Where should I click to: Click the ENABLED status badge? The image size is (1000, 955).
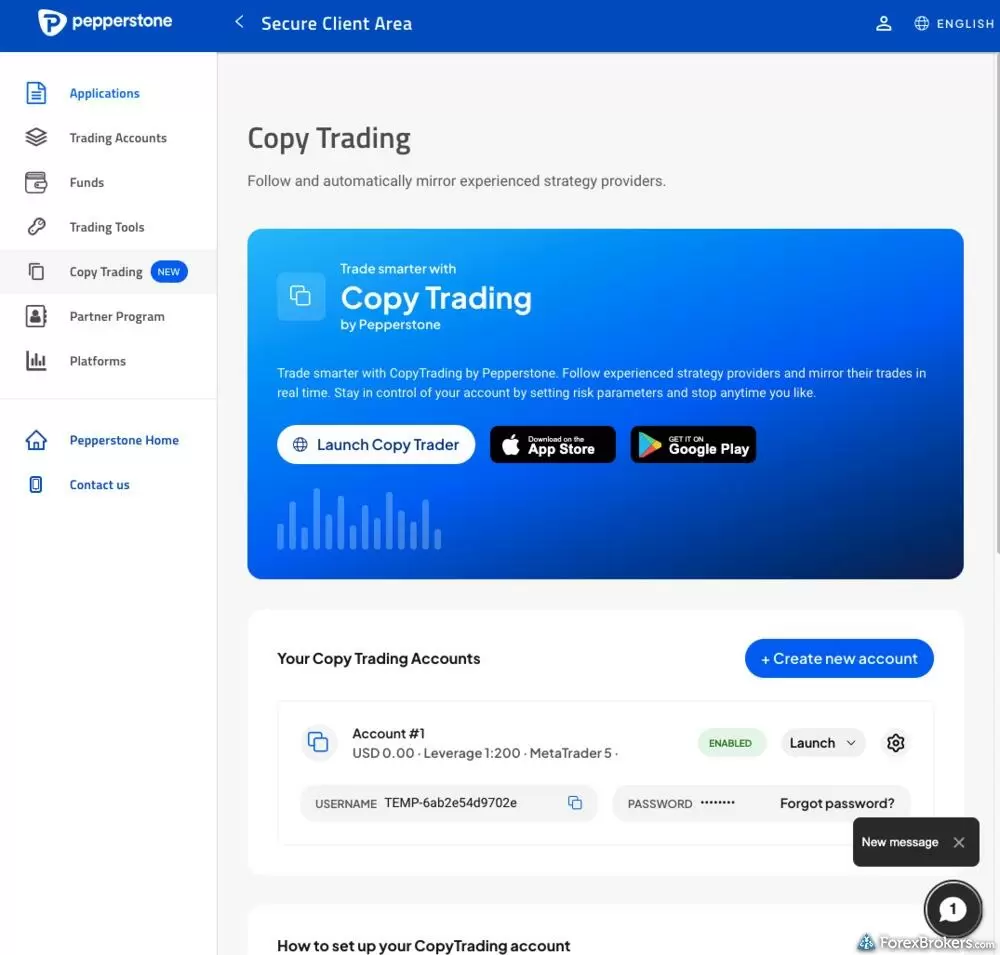click(731, 743)
